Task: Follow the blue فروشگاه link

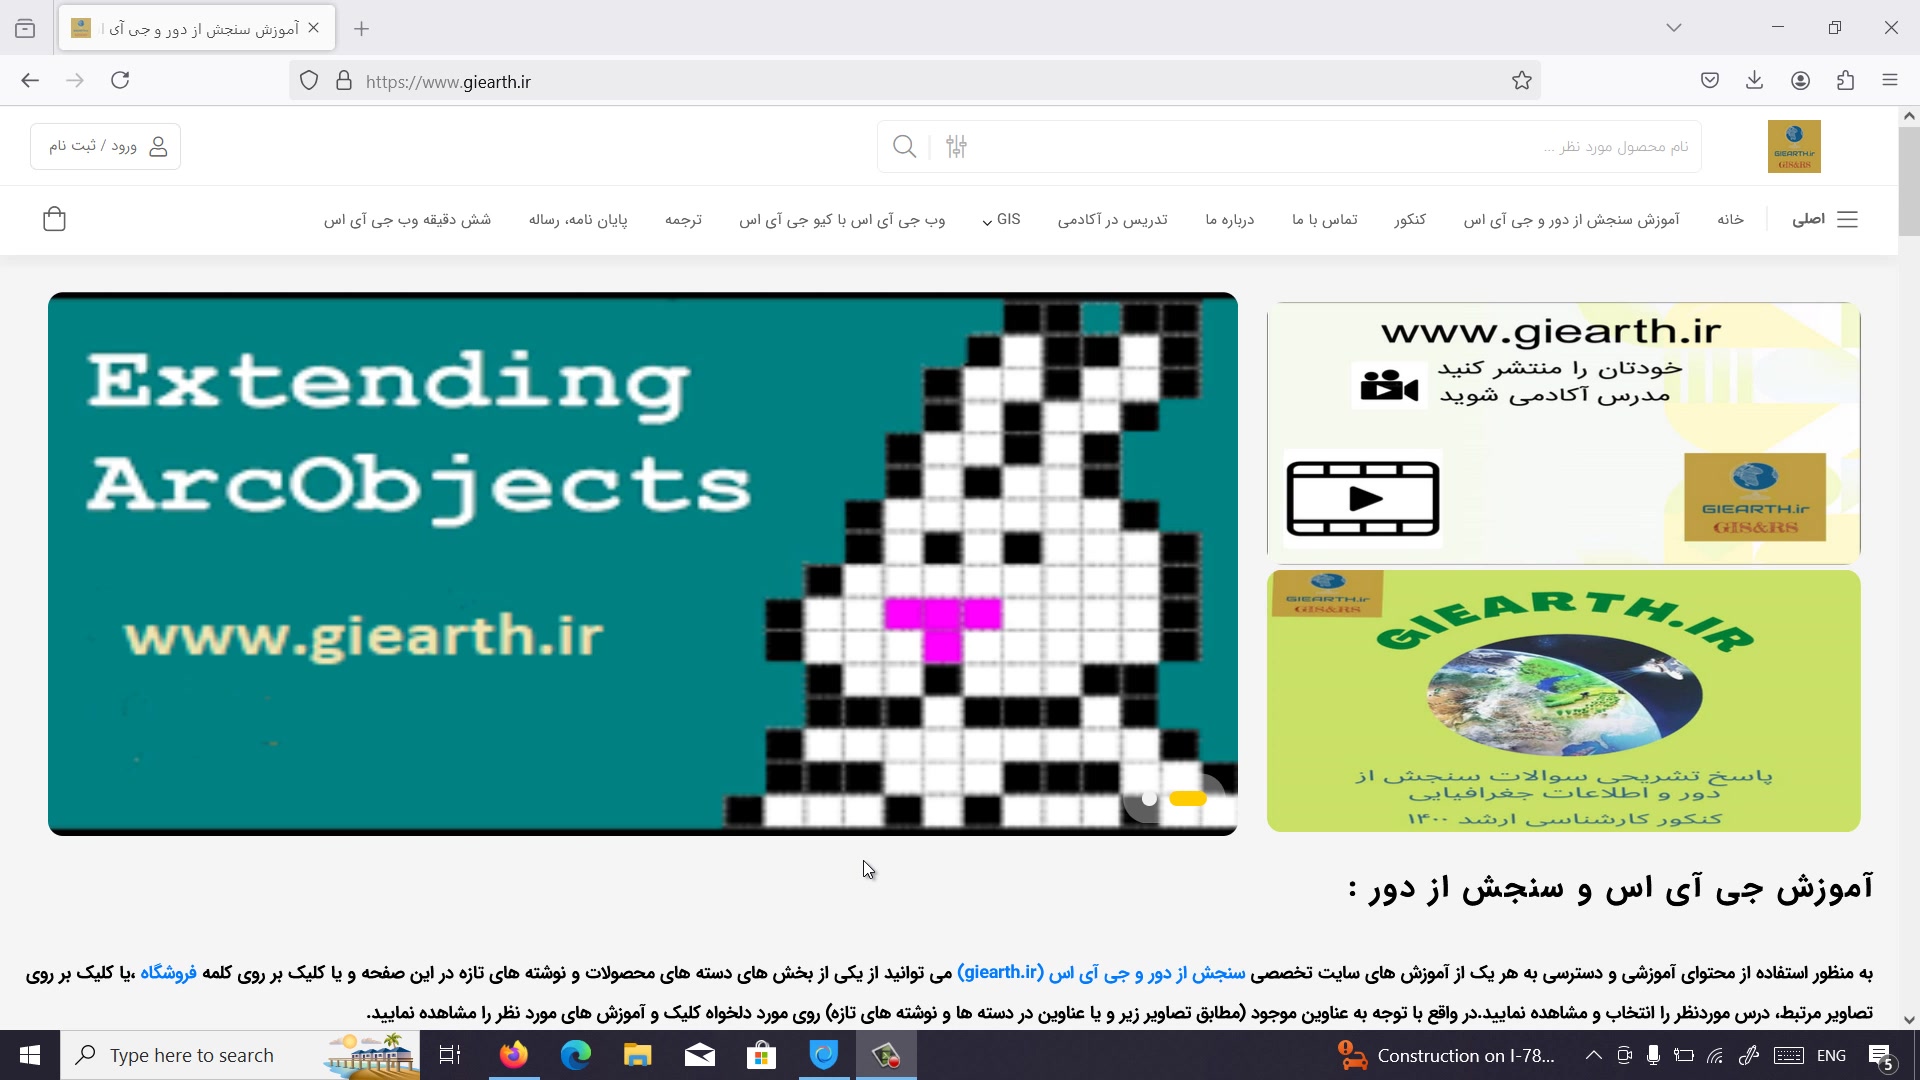Action: tap(168, 973)
